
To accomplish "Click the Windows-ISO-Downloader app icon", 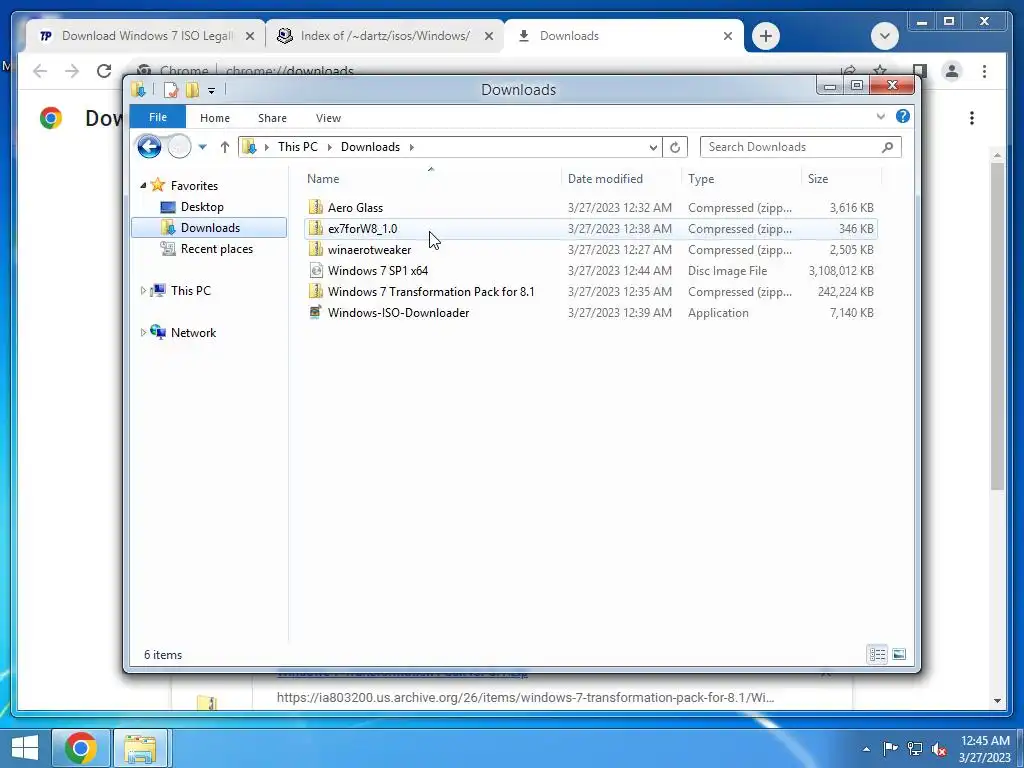I will click(x=315, y=312).
